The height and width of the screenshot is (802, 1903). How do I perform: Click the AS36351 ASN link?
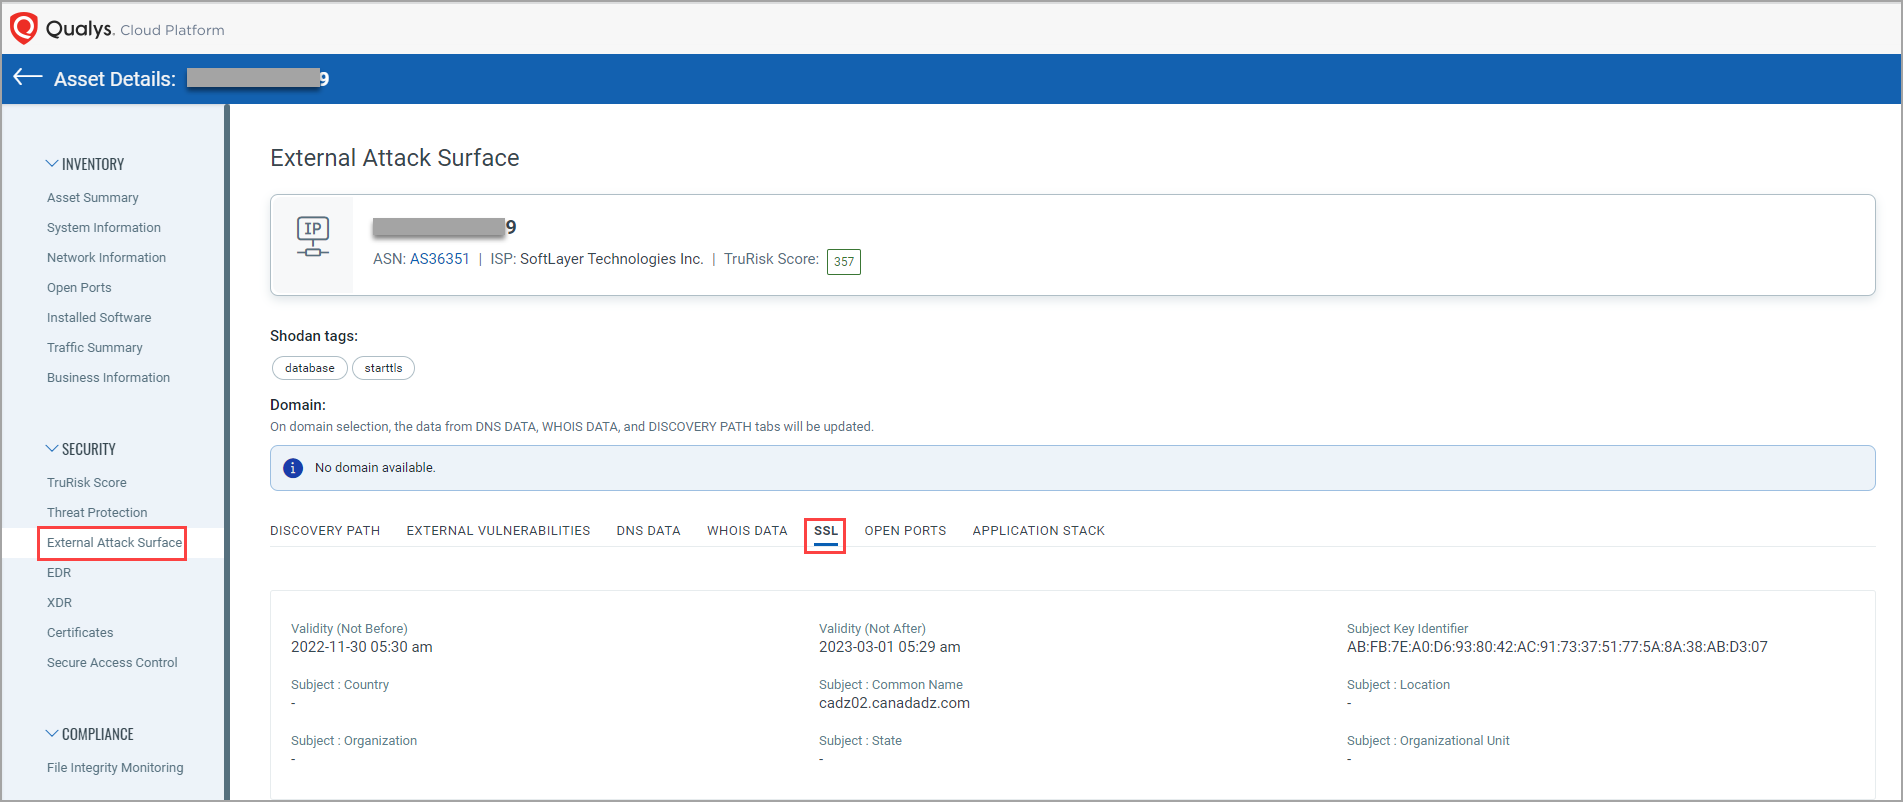(x=440, y=259)
